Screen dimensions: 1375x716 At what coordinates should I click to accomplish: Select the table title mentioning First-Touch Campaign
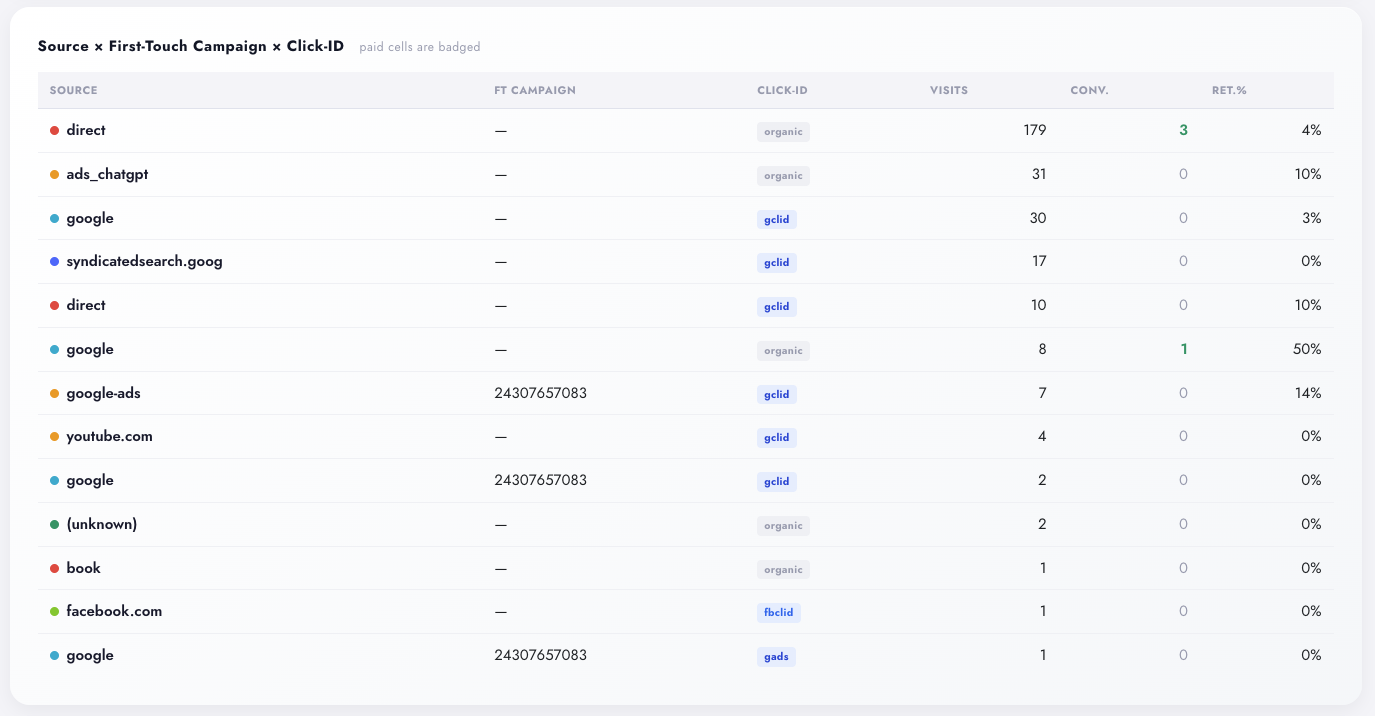[x=191, y=47]
